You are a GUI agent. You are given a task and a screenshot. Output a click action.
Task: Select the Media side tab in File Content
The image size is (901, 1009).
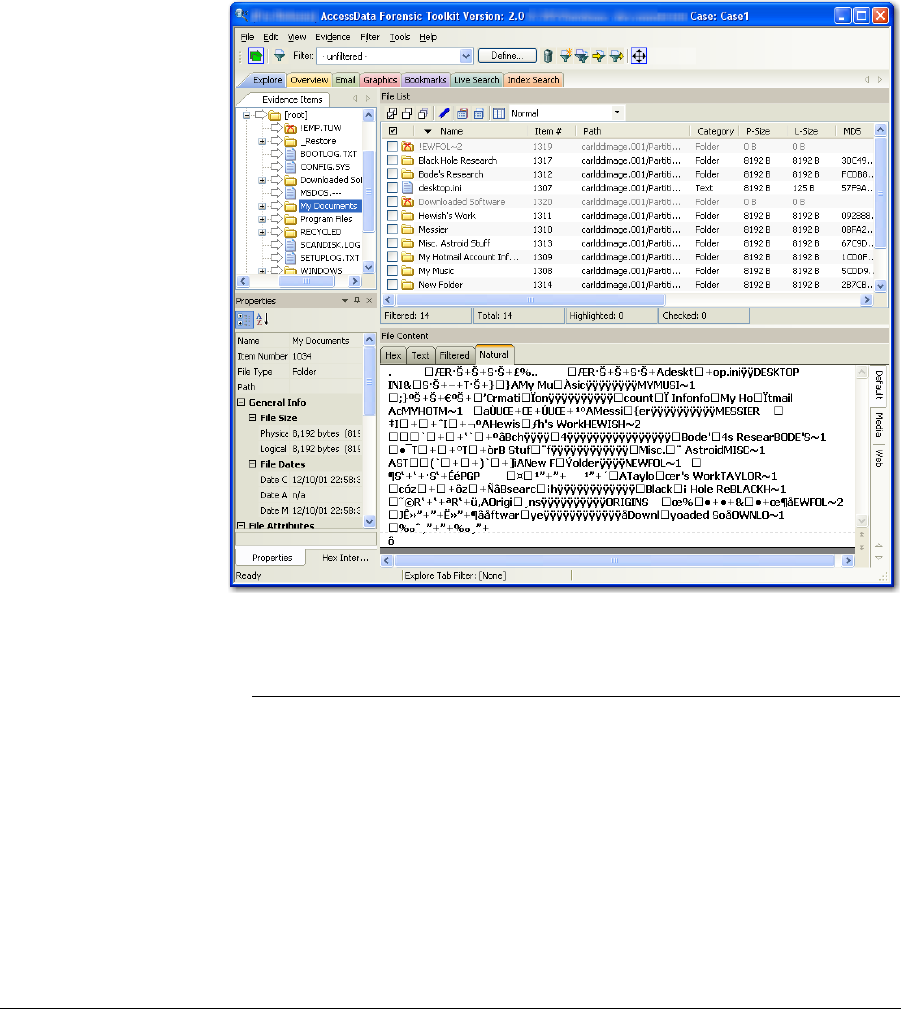(x=878, y=425)
